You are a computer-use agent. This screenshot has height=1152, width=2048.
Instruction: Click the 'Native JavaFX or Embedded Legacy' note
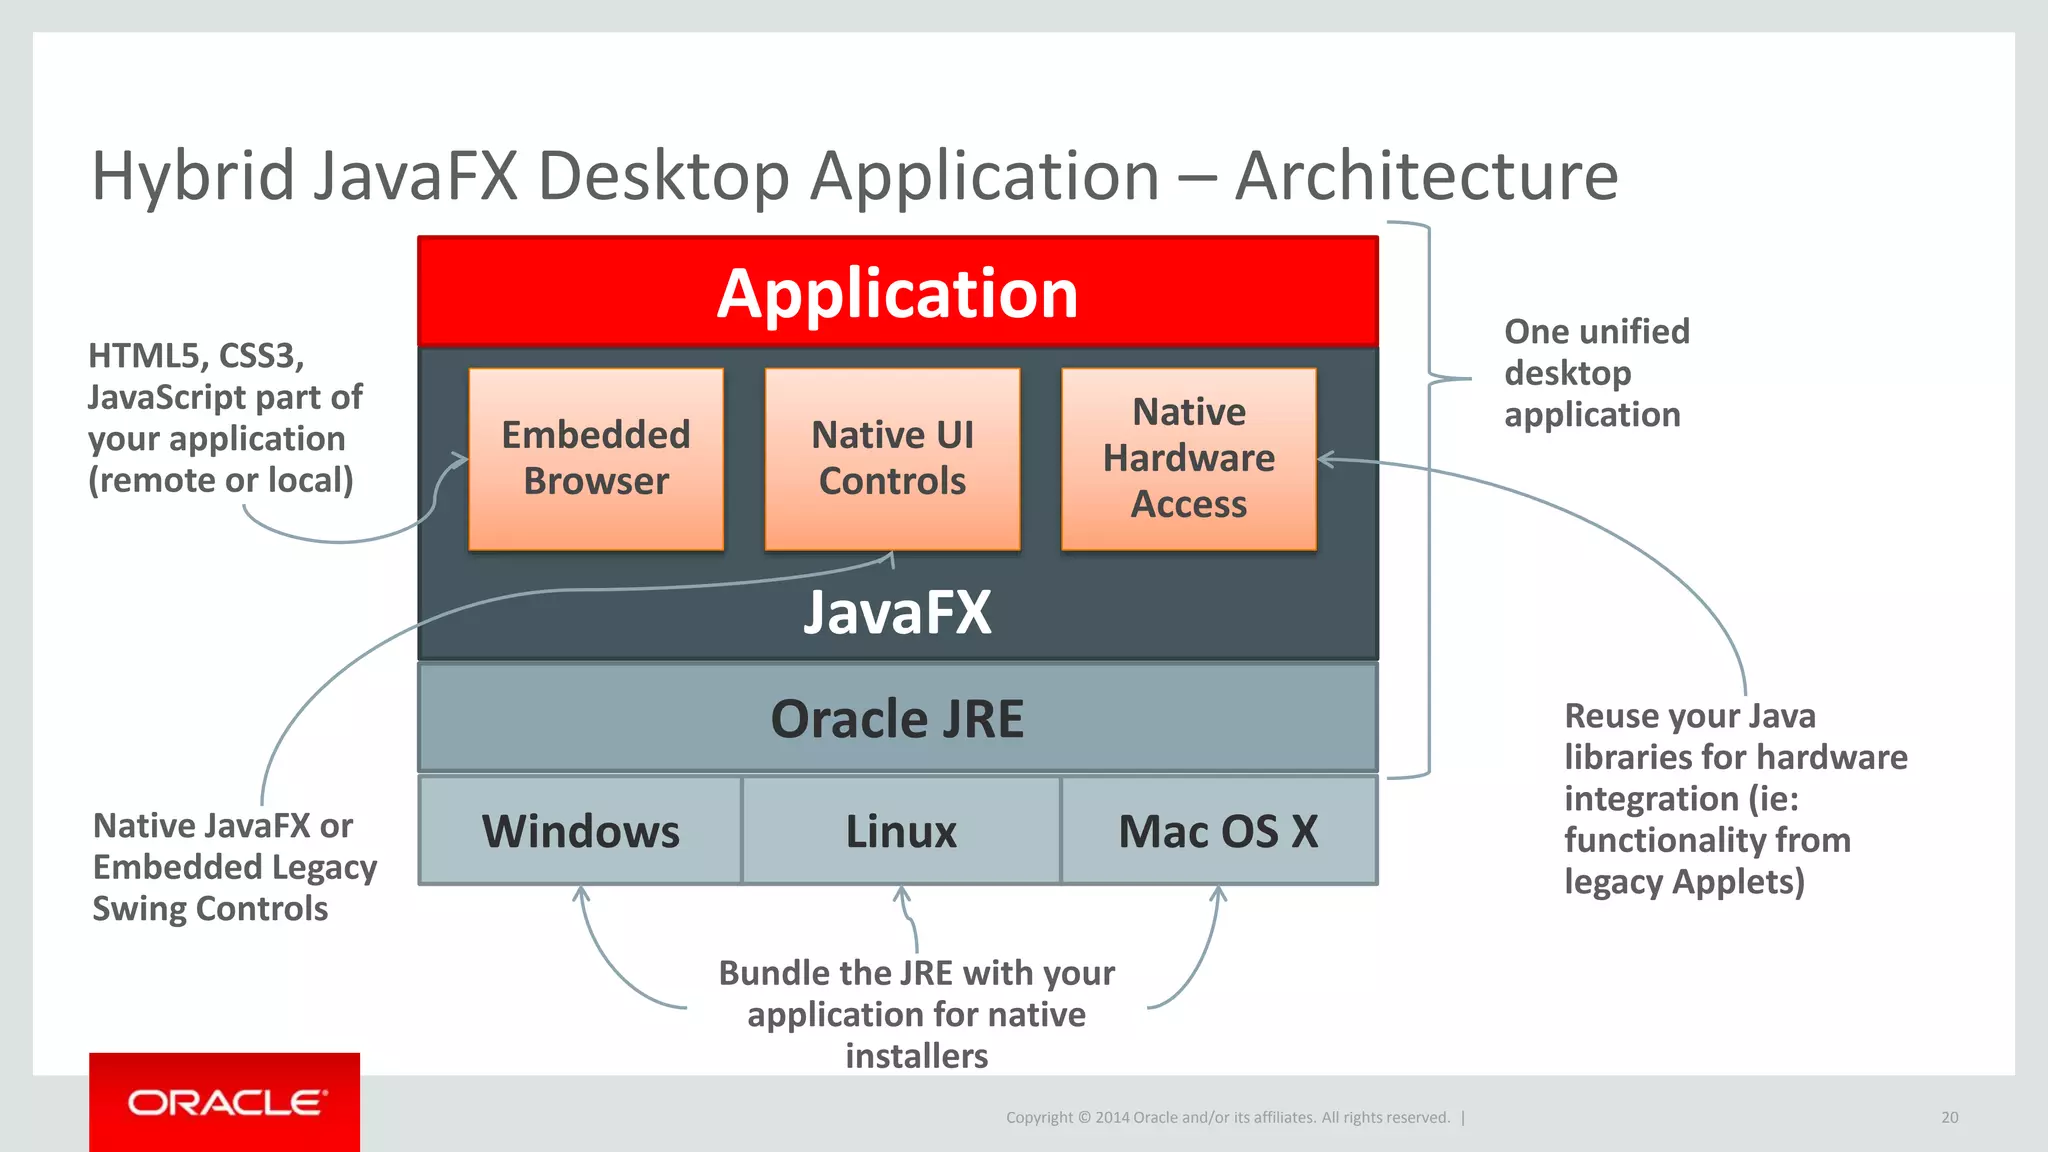[x=234, y=867]
